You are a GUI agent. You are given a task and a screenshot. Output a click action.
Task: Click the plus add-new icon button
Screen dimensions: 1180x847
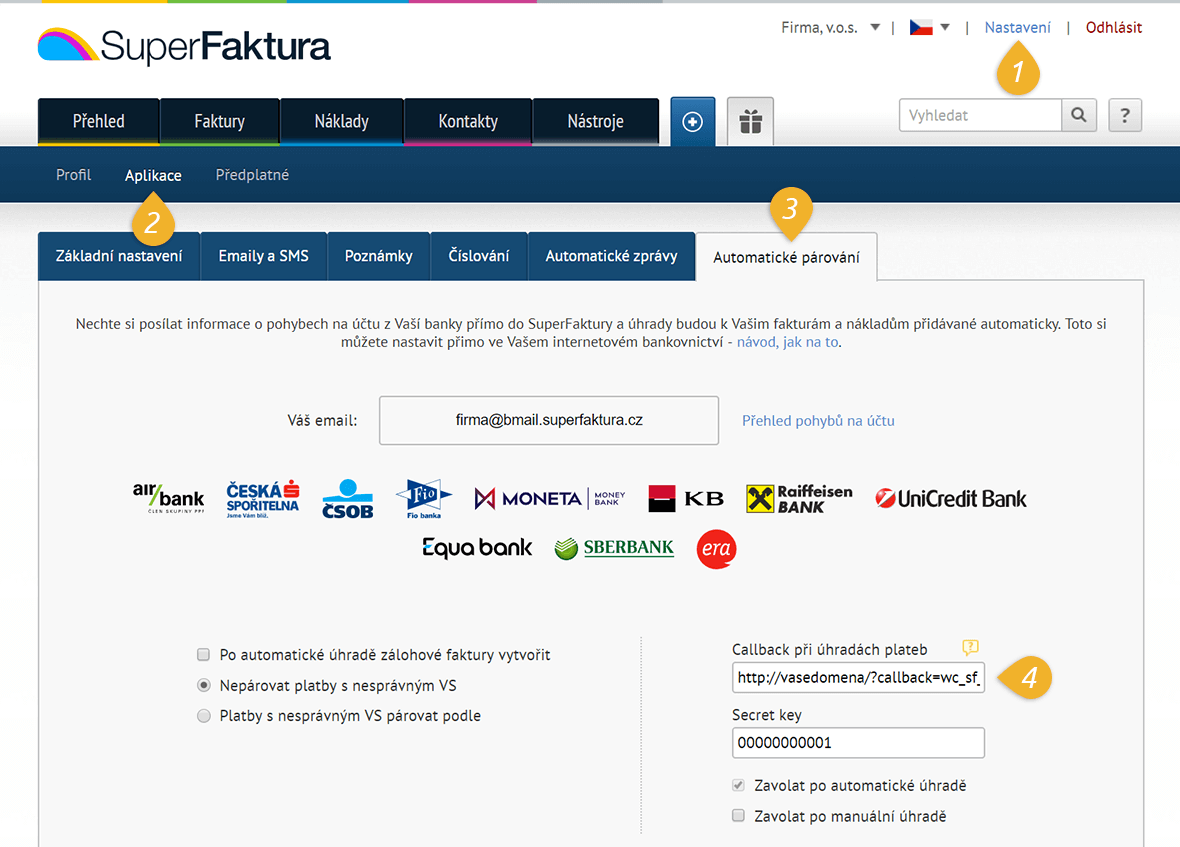point(692,121)
